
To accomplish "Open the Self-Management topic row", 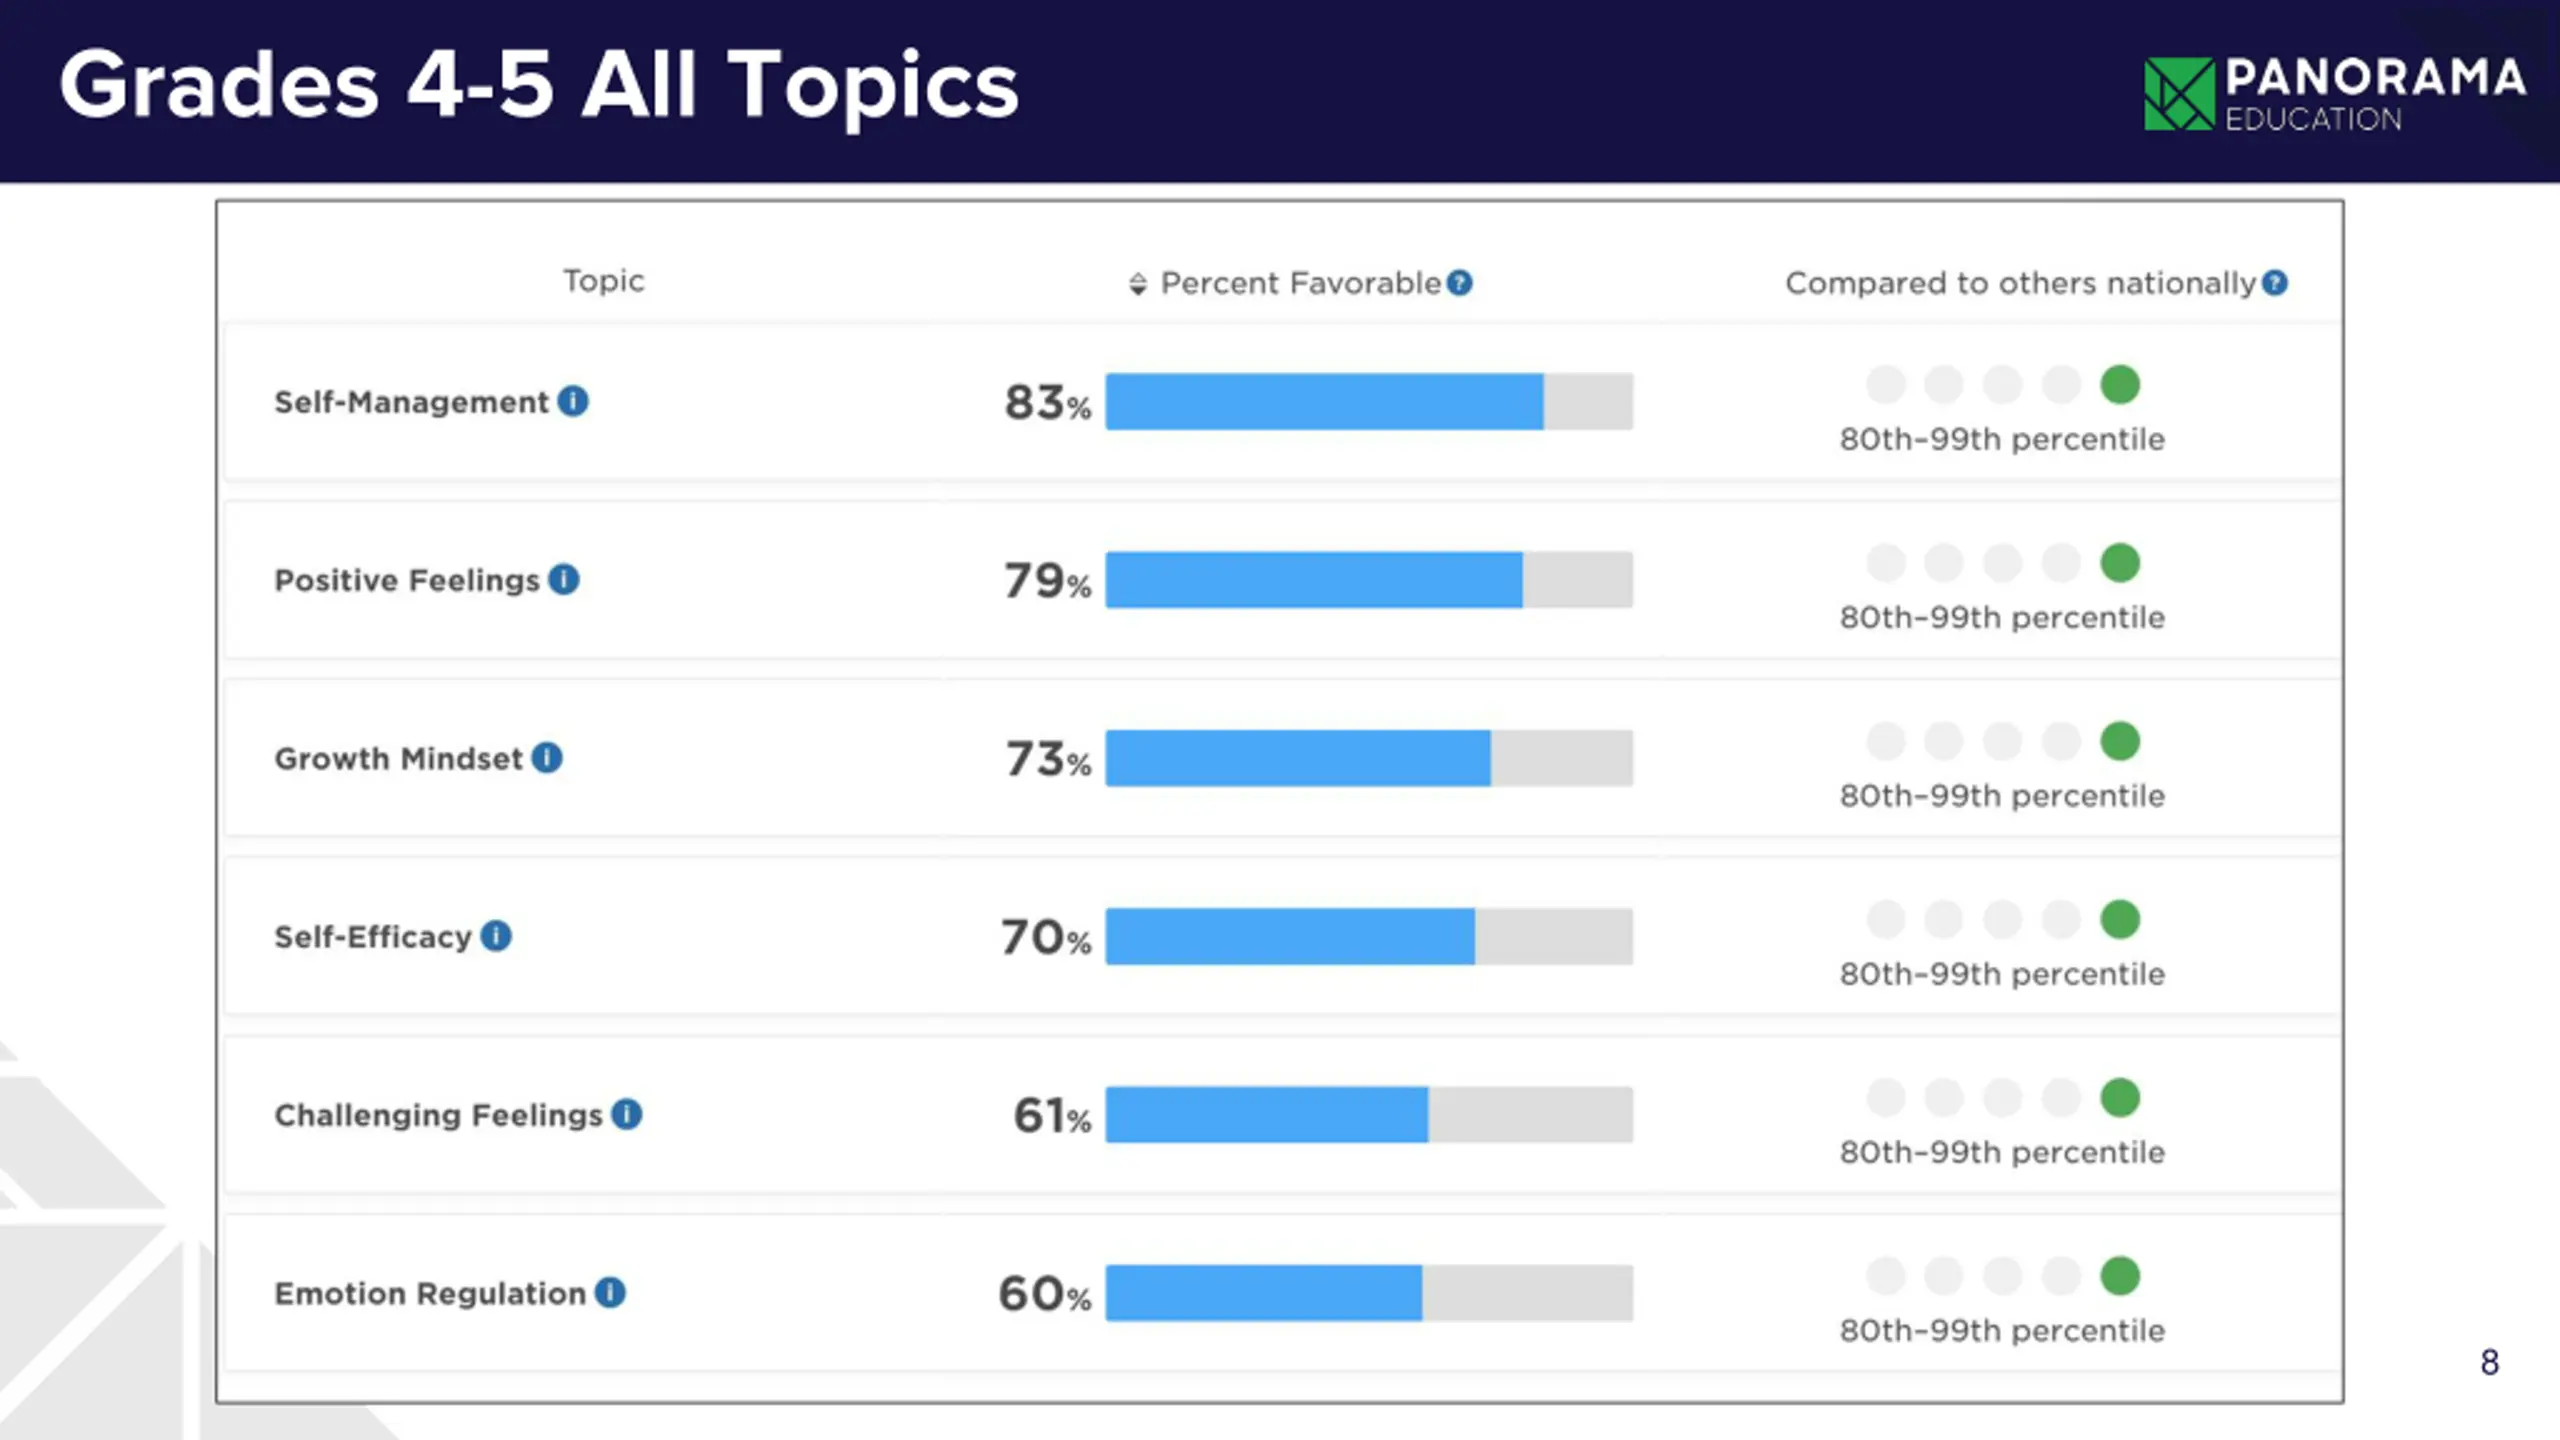I will (411, 402).
